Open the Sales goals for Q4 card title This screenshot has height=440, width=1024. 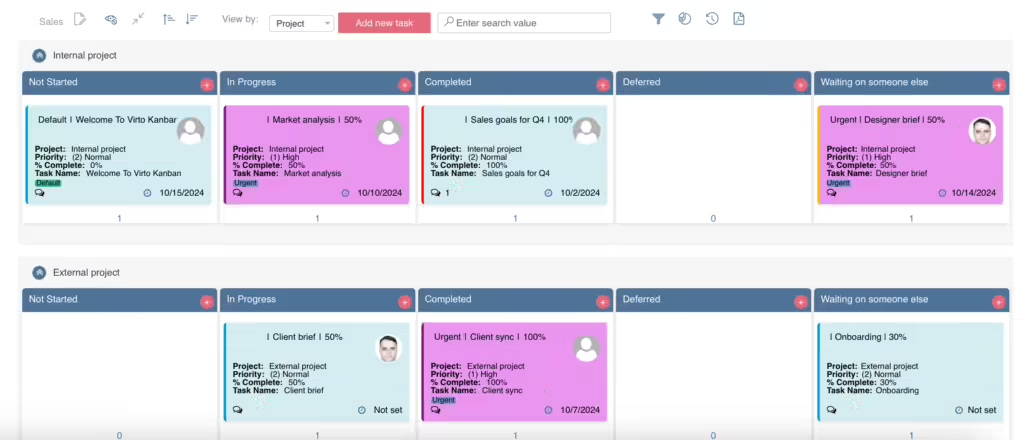coord(519,120)
